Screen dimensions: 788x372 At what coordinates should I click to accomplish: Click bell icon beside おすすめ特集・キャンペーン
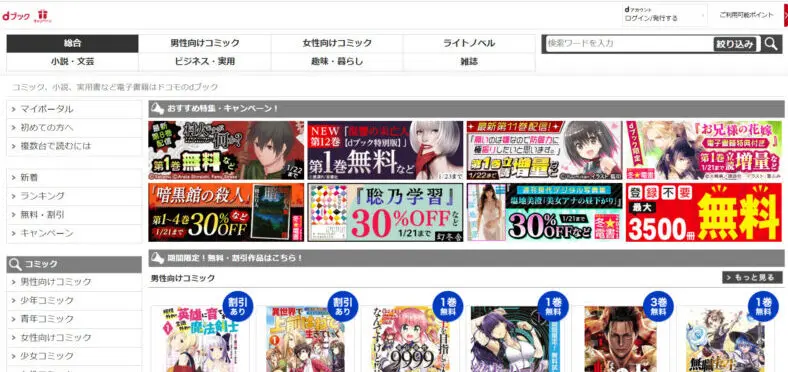point(158,109)
